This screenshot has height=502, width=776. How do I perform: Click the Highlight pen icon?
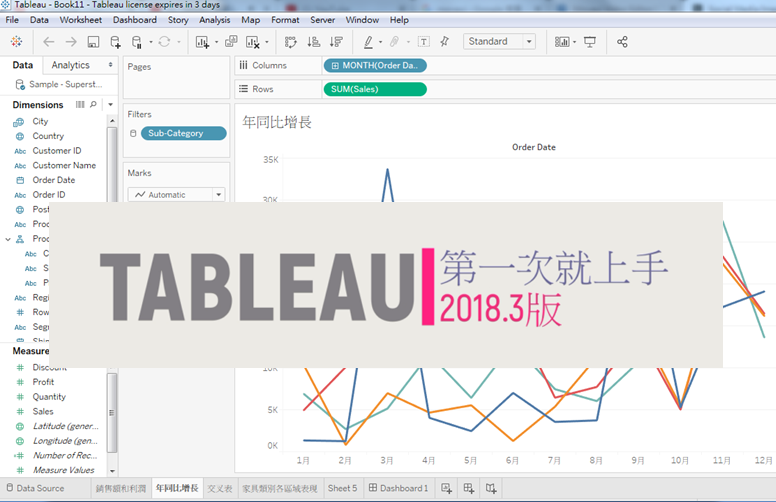(368, 42)
